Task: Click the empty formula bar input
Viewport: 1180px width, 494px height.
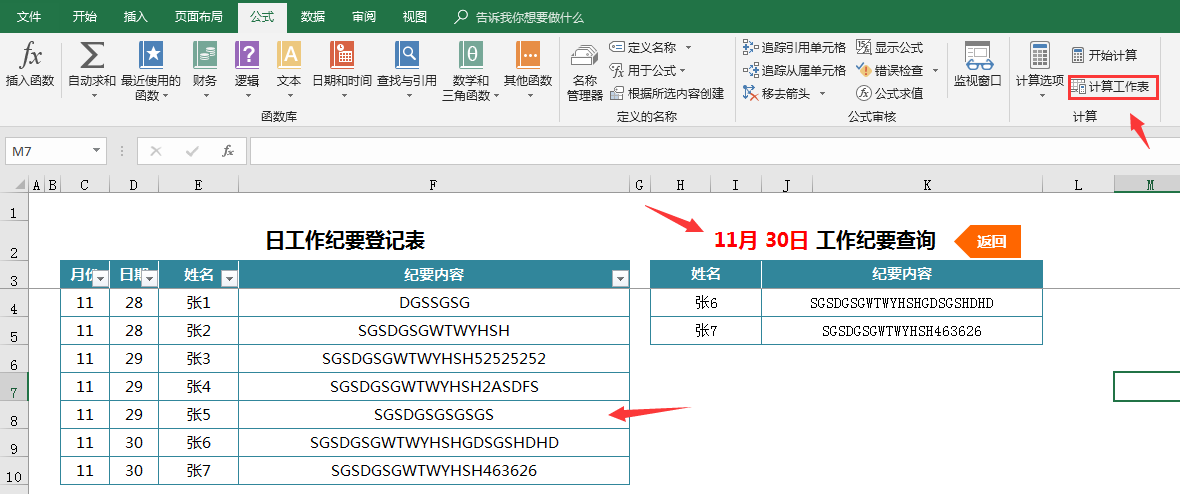Action: pyautogui.click(x=713, y=151)
